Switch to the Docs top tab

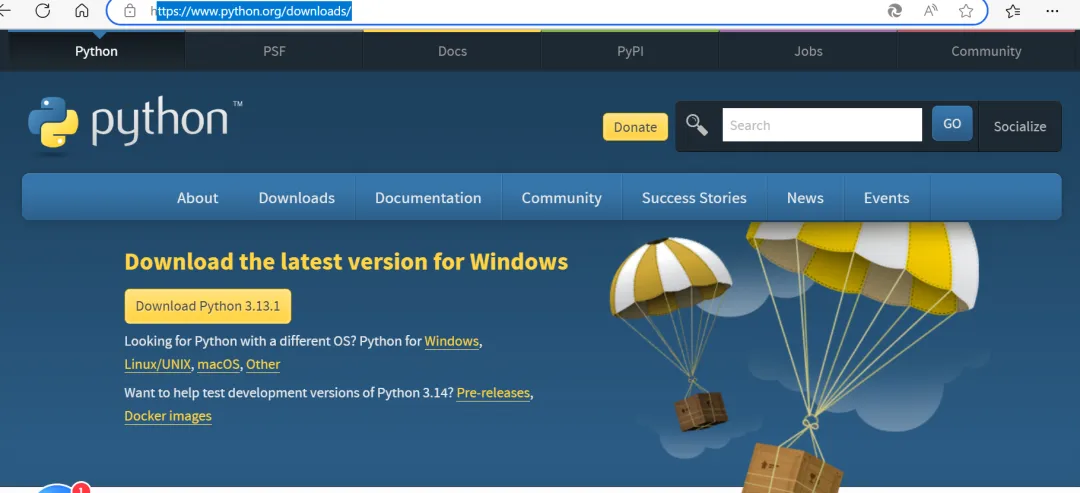(452, 51)
